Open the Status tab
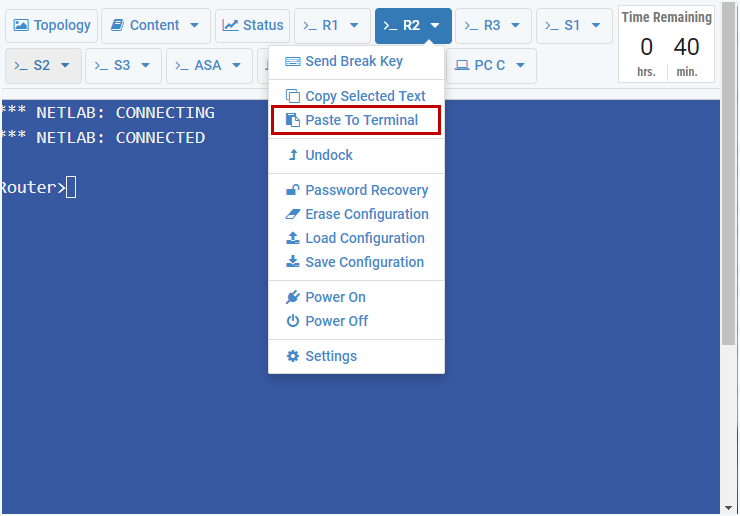The height and width of the screenshot is (516, 740). click(253, 26)
